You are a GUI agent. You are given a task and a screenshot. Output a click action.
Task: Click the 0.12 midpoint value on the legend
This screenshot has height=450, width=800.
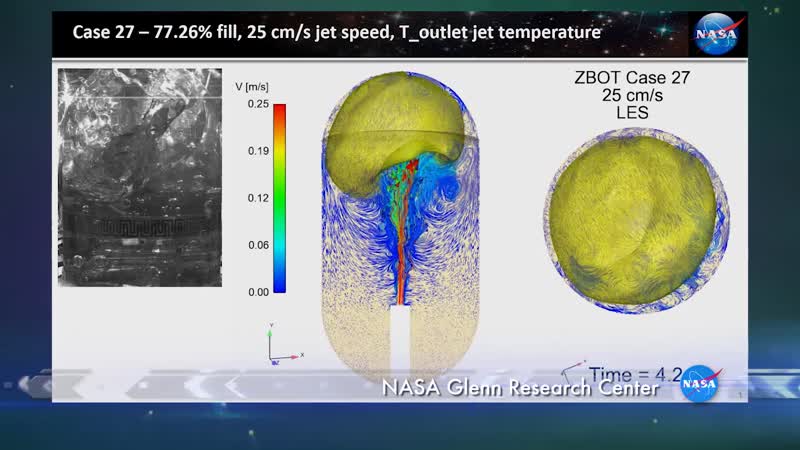click(258, 198)
